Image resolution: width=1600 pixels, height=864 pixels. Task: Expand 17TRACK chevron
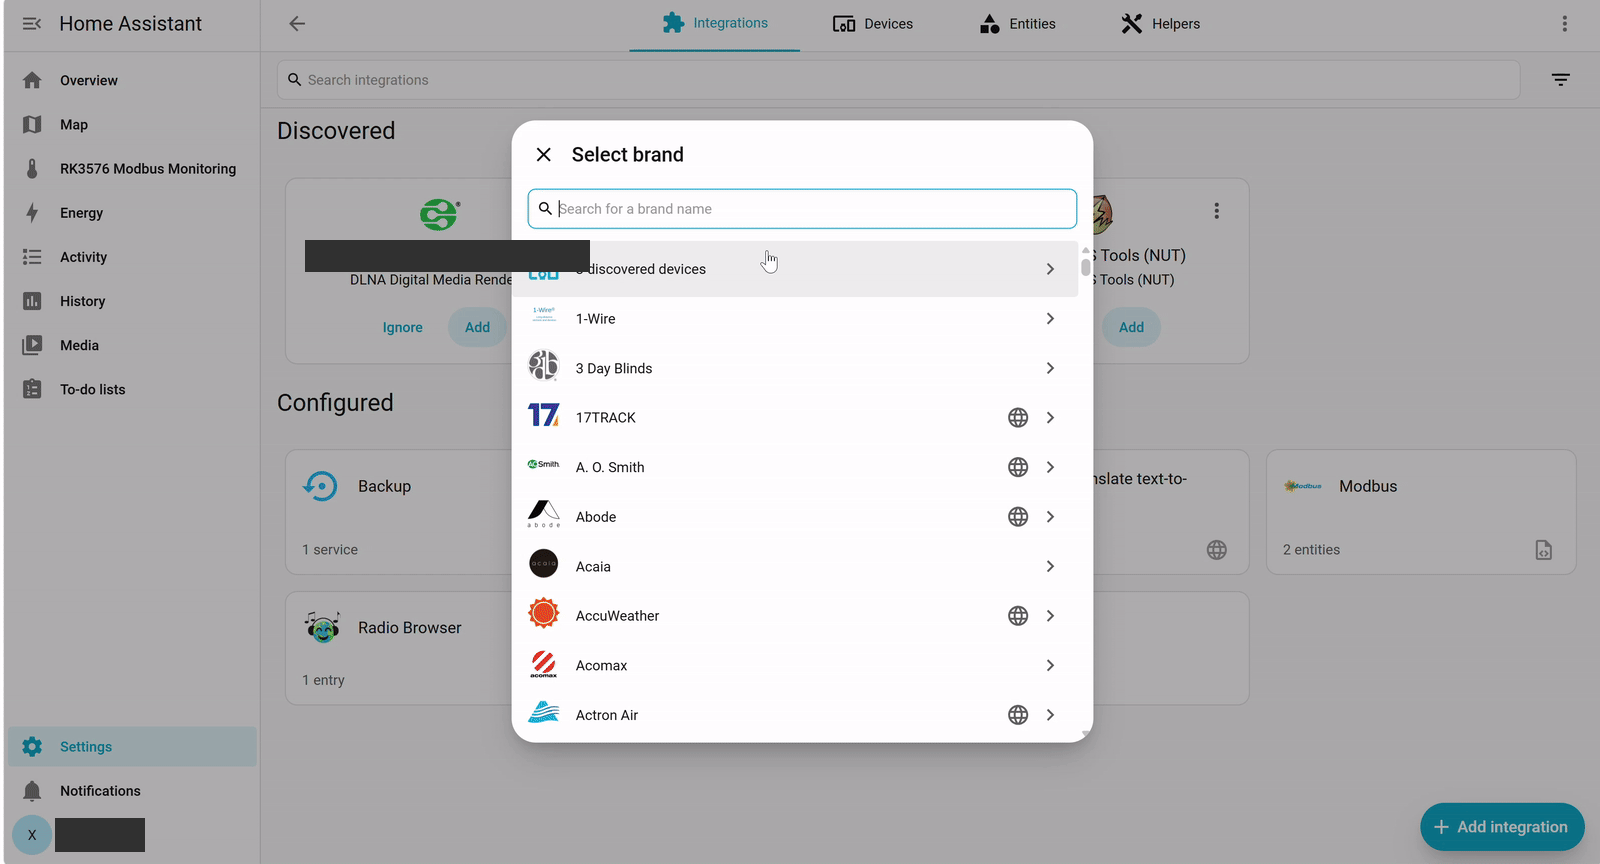point(1050,417)
